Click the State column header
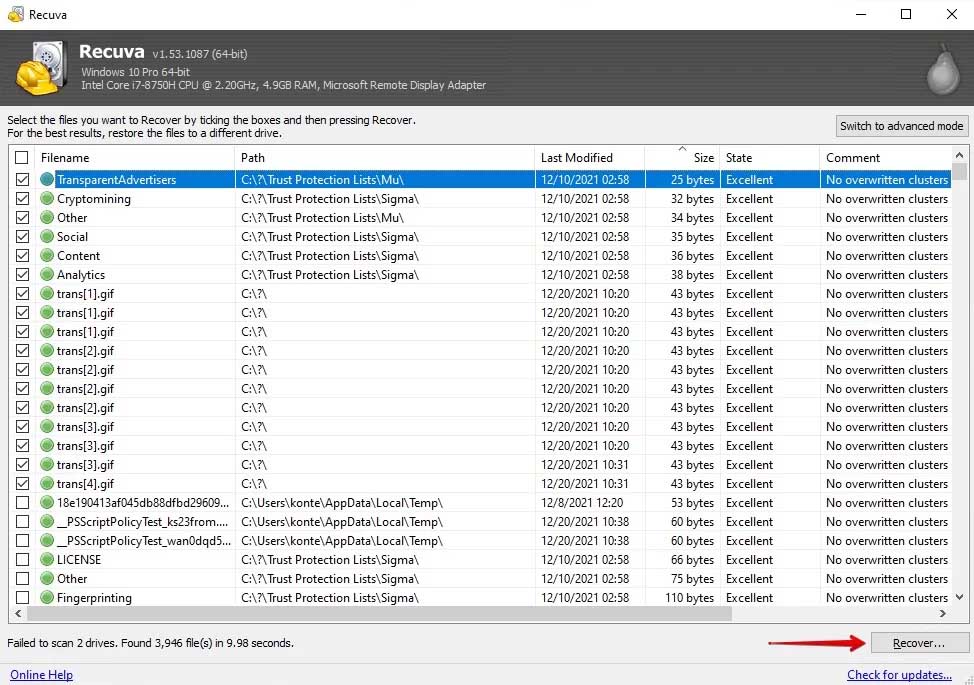 pos(768,158)
